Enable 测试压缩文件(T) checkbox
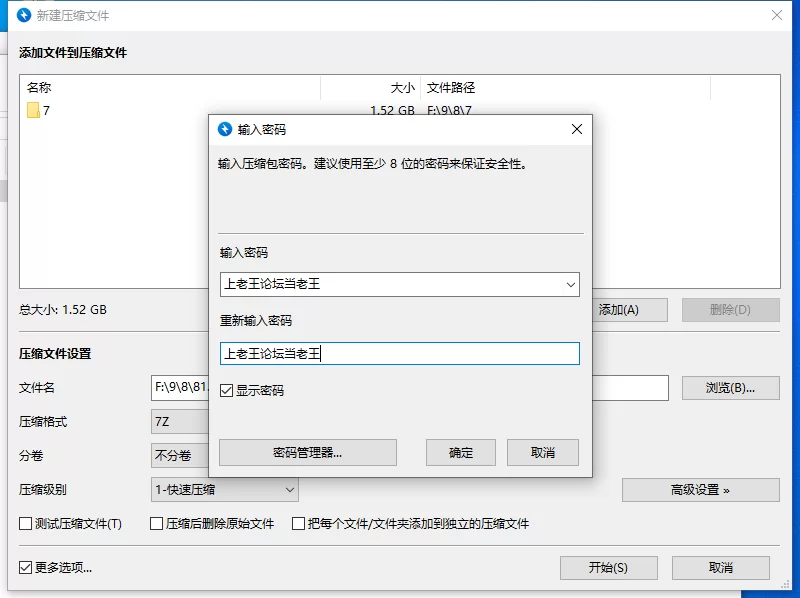 tap(26, 524)
